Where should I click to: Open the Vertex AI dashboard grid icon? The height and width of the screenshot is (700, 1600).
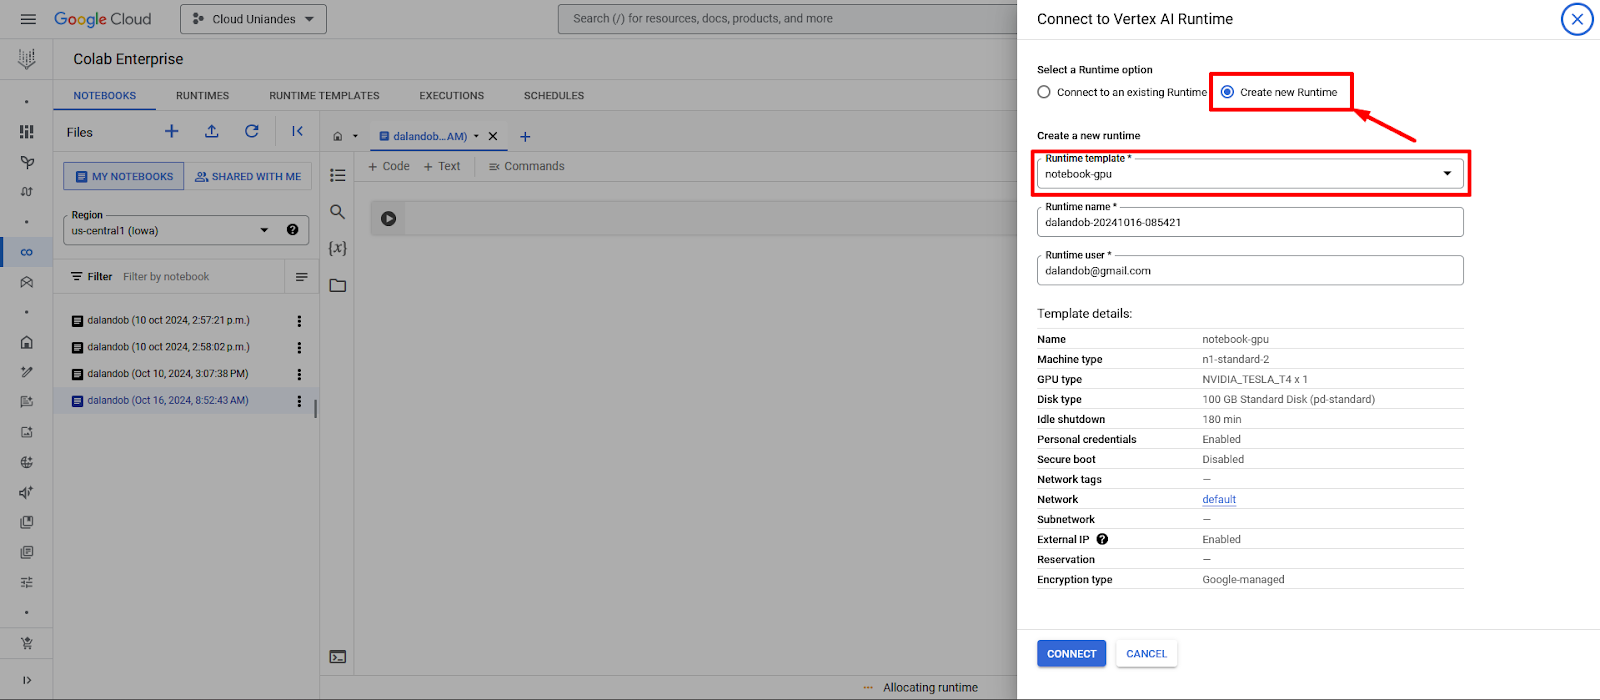pos(27,132)
